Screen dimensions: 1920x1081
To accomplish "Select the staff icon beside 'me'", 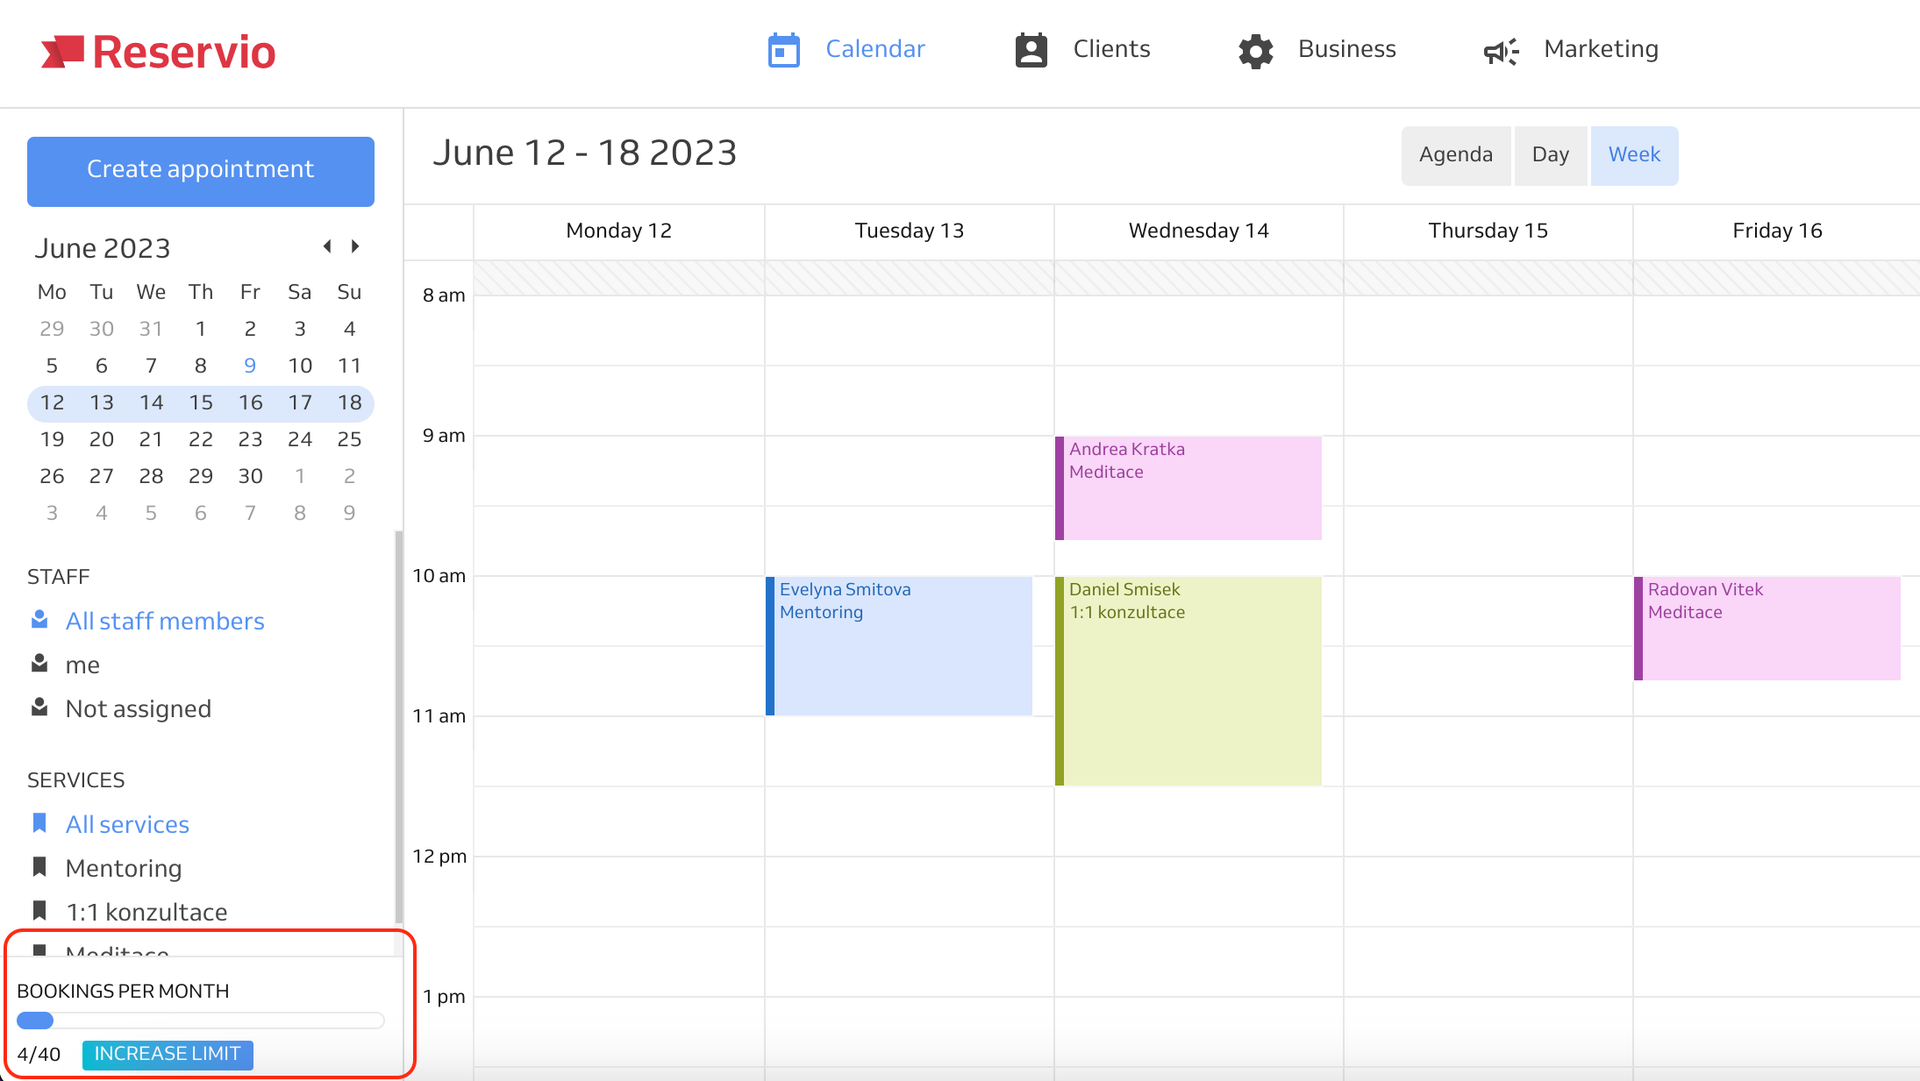I will tap(40, 662).
